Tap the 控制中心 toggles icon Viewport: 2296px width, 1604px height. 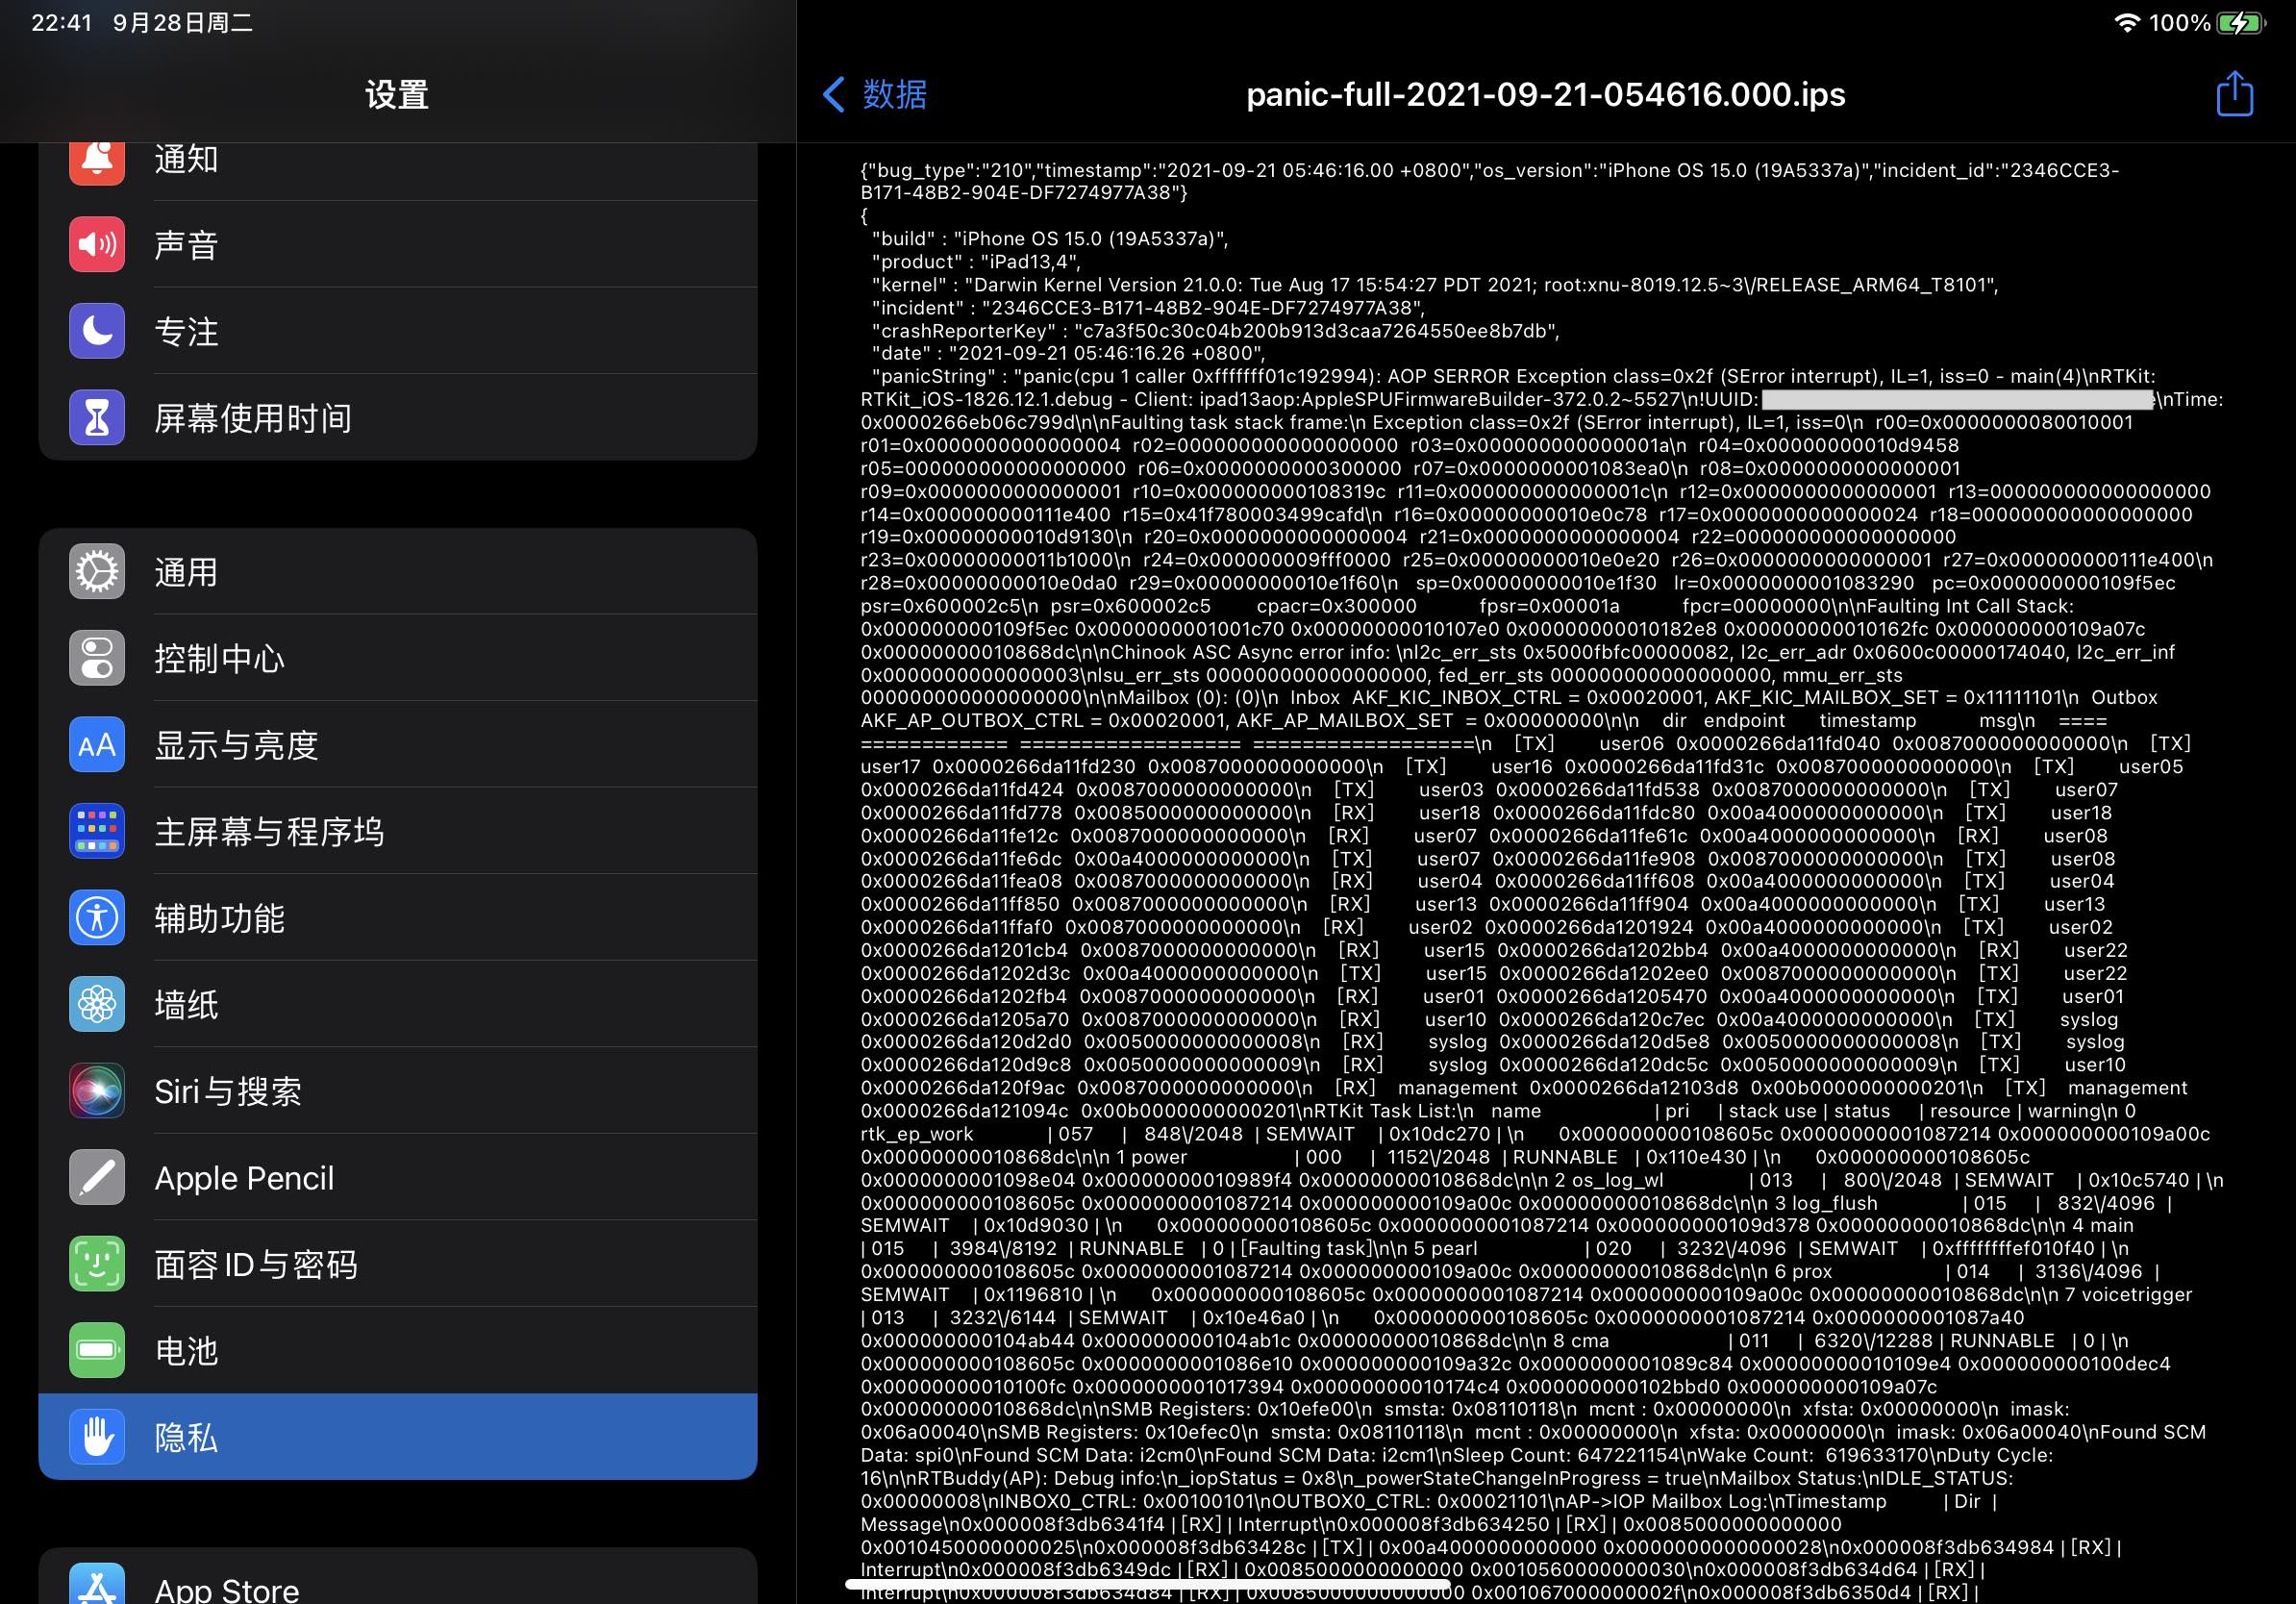point(97,658)
